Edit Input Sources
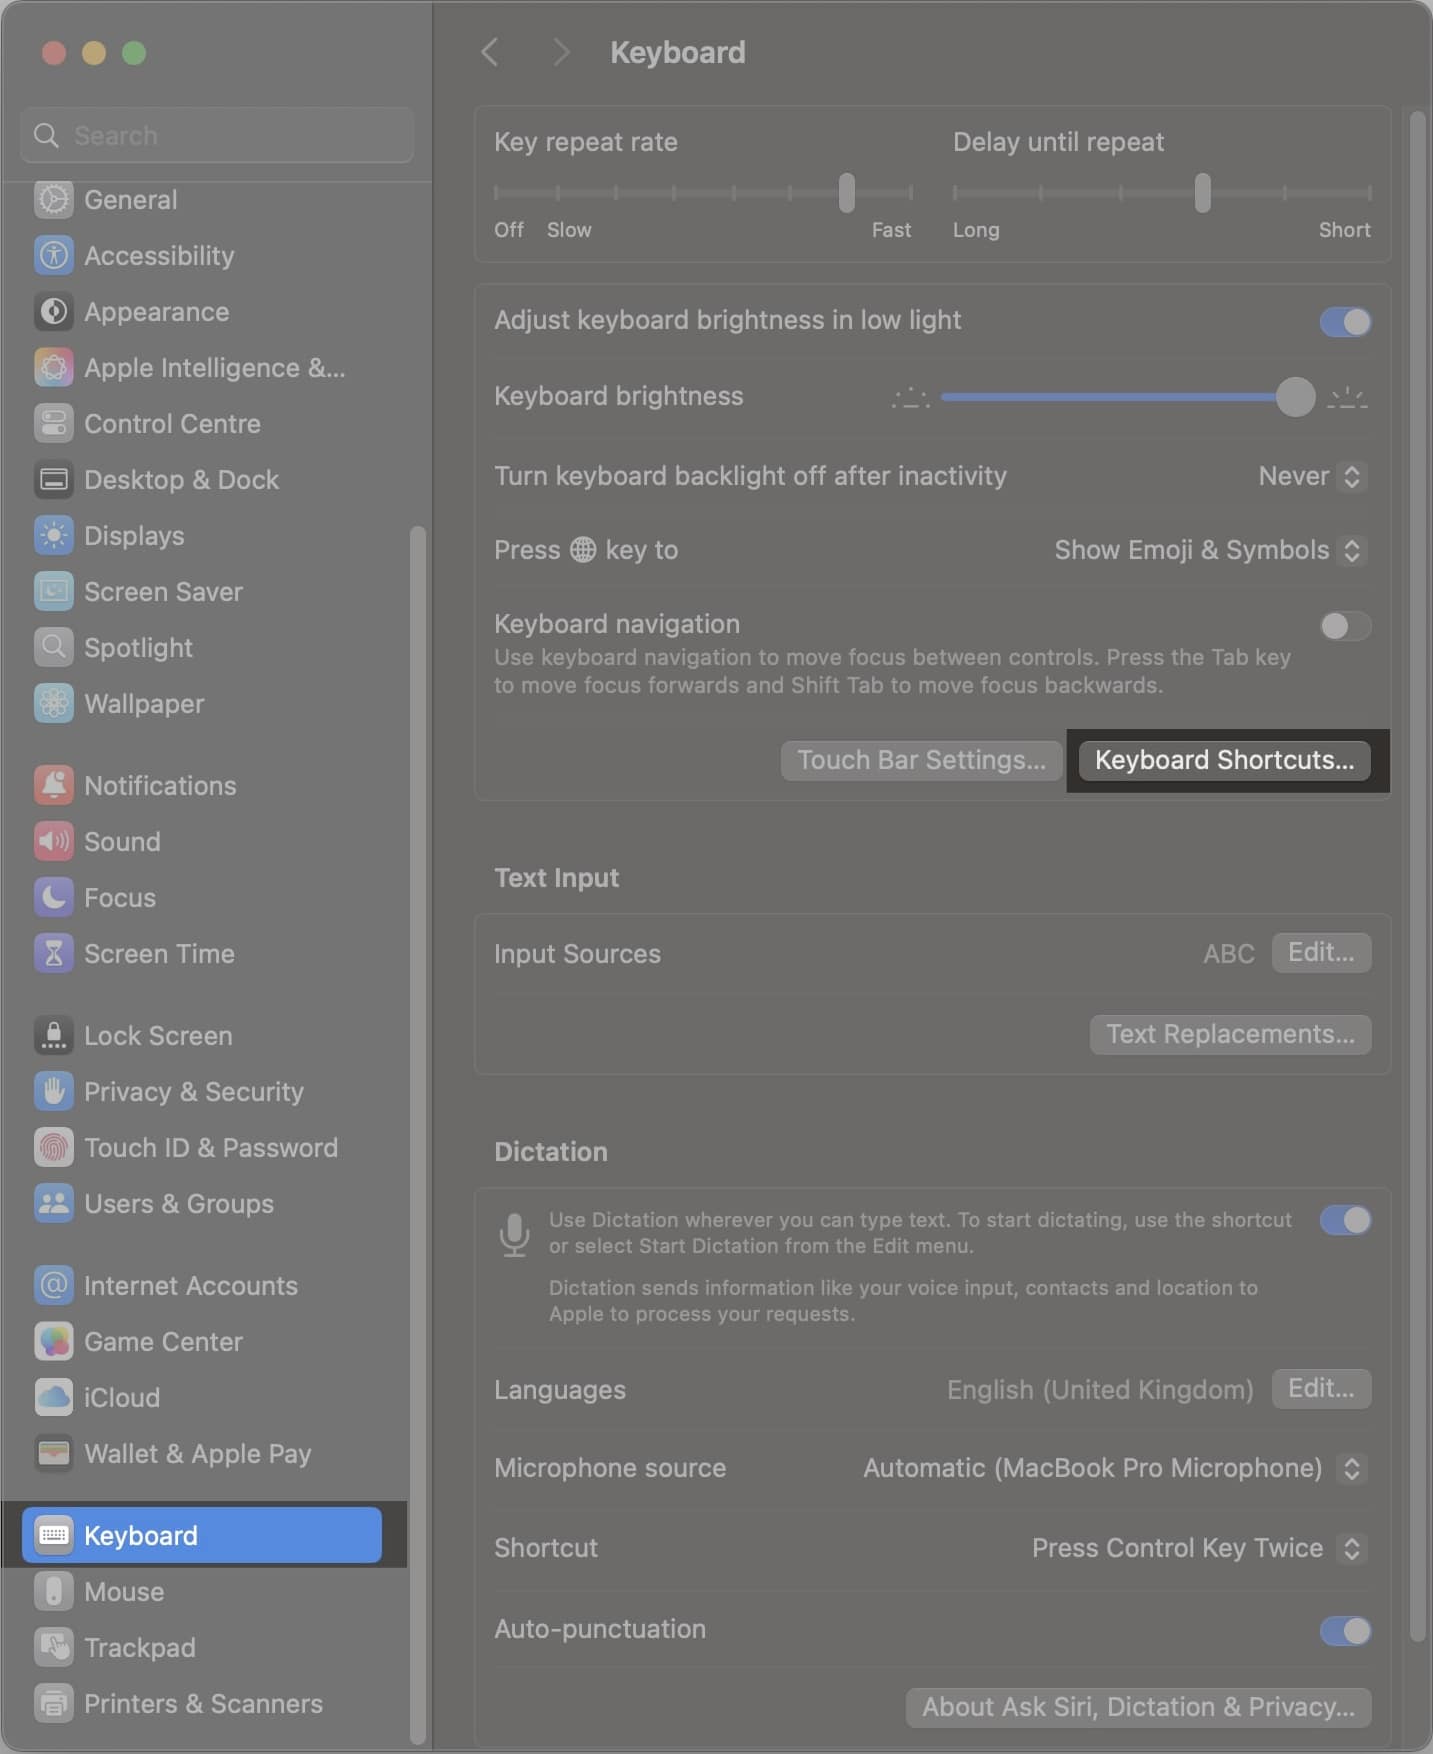Image resolution: width=1433 pixels, height=1754 pixels. (x=1321, y=953)
